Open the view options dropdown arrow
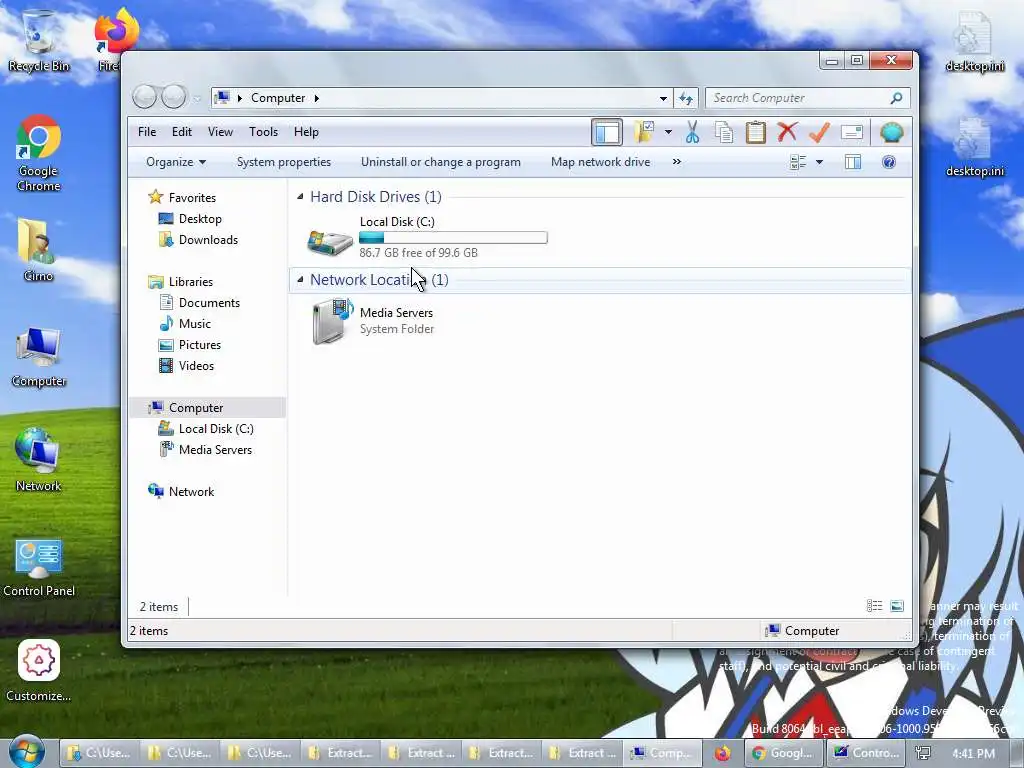This screenshot has height=768, width=1024. [x=819, y=162]
